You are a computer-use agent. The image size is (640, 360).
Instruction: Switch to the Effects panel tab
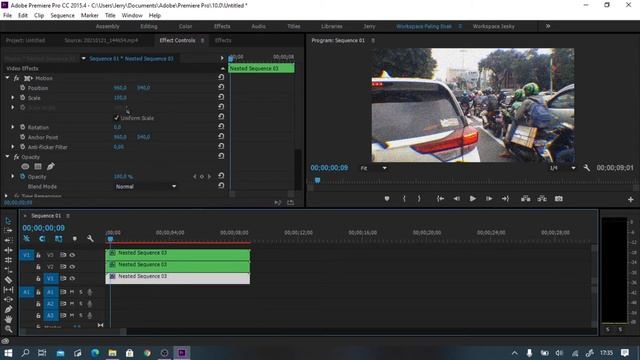(x=223, y=40)
